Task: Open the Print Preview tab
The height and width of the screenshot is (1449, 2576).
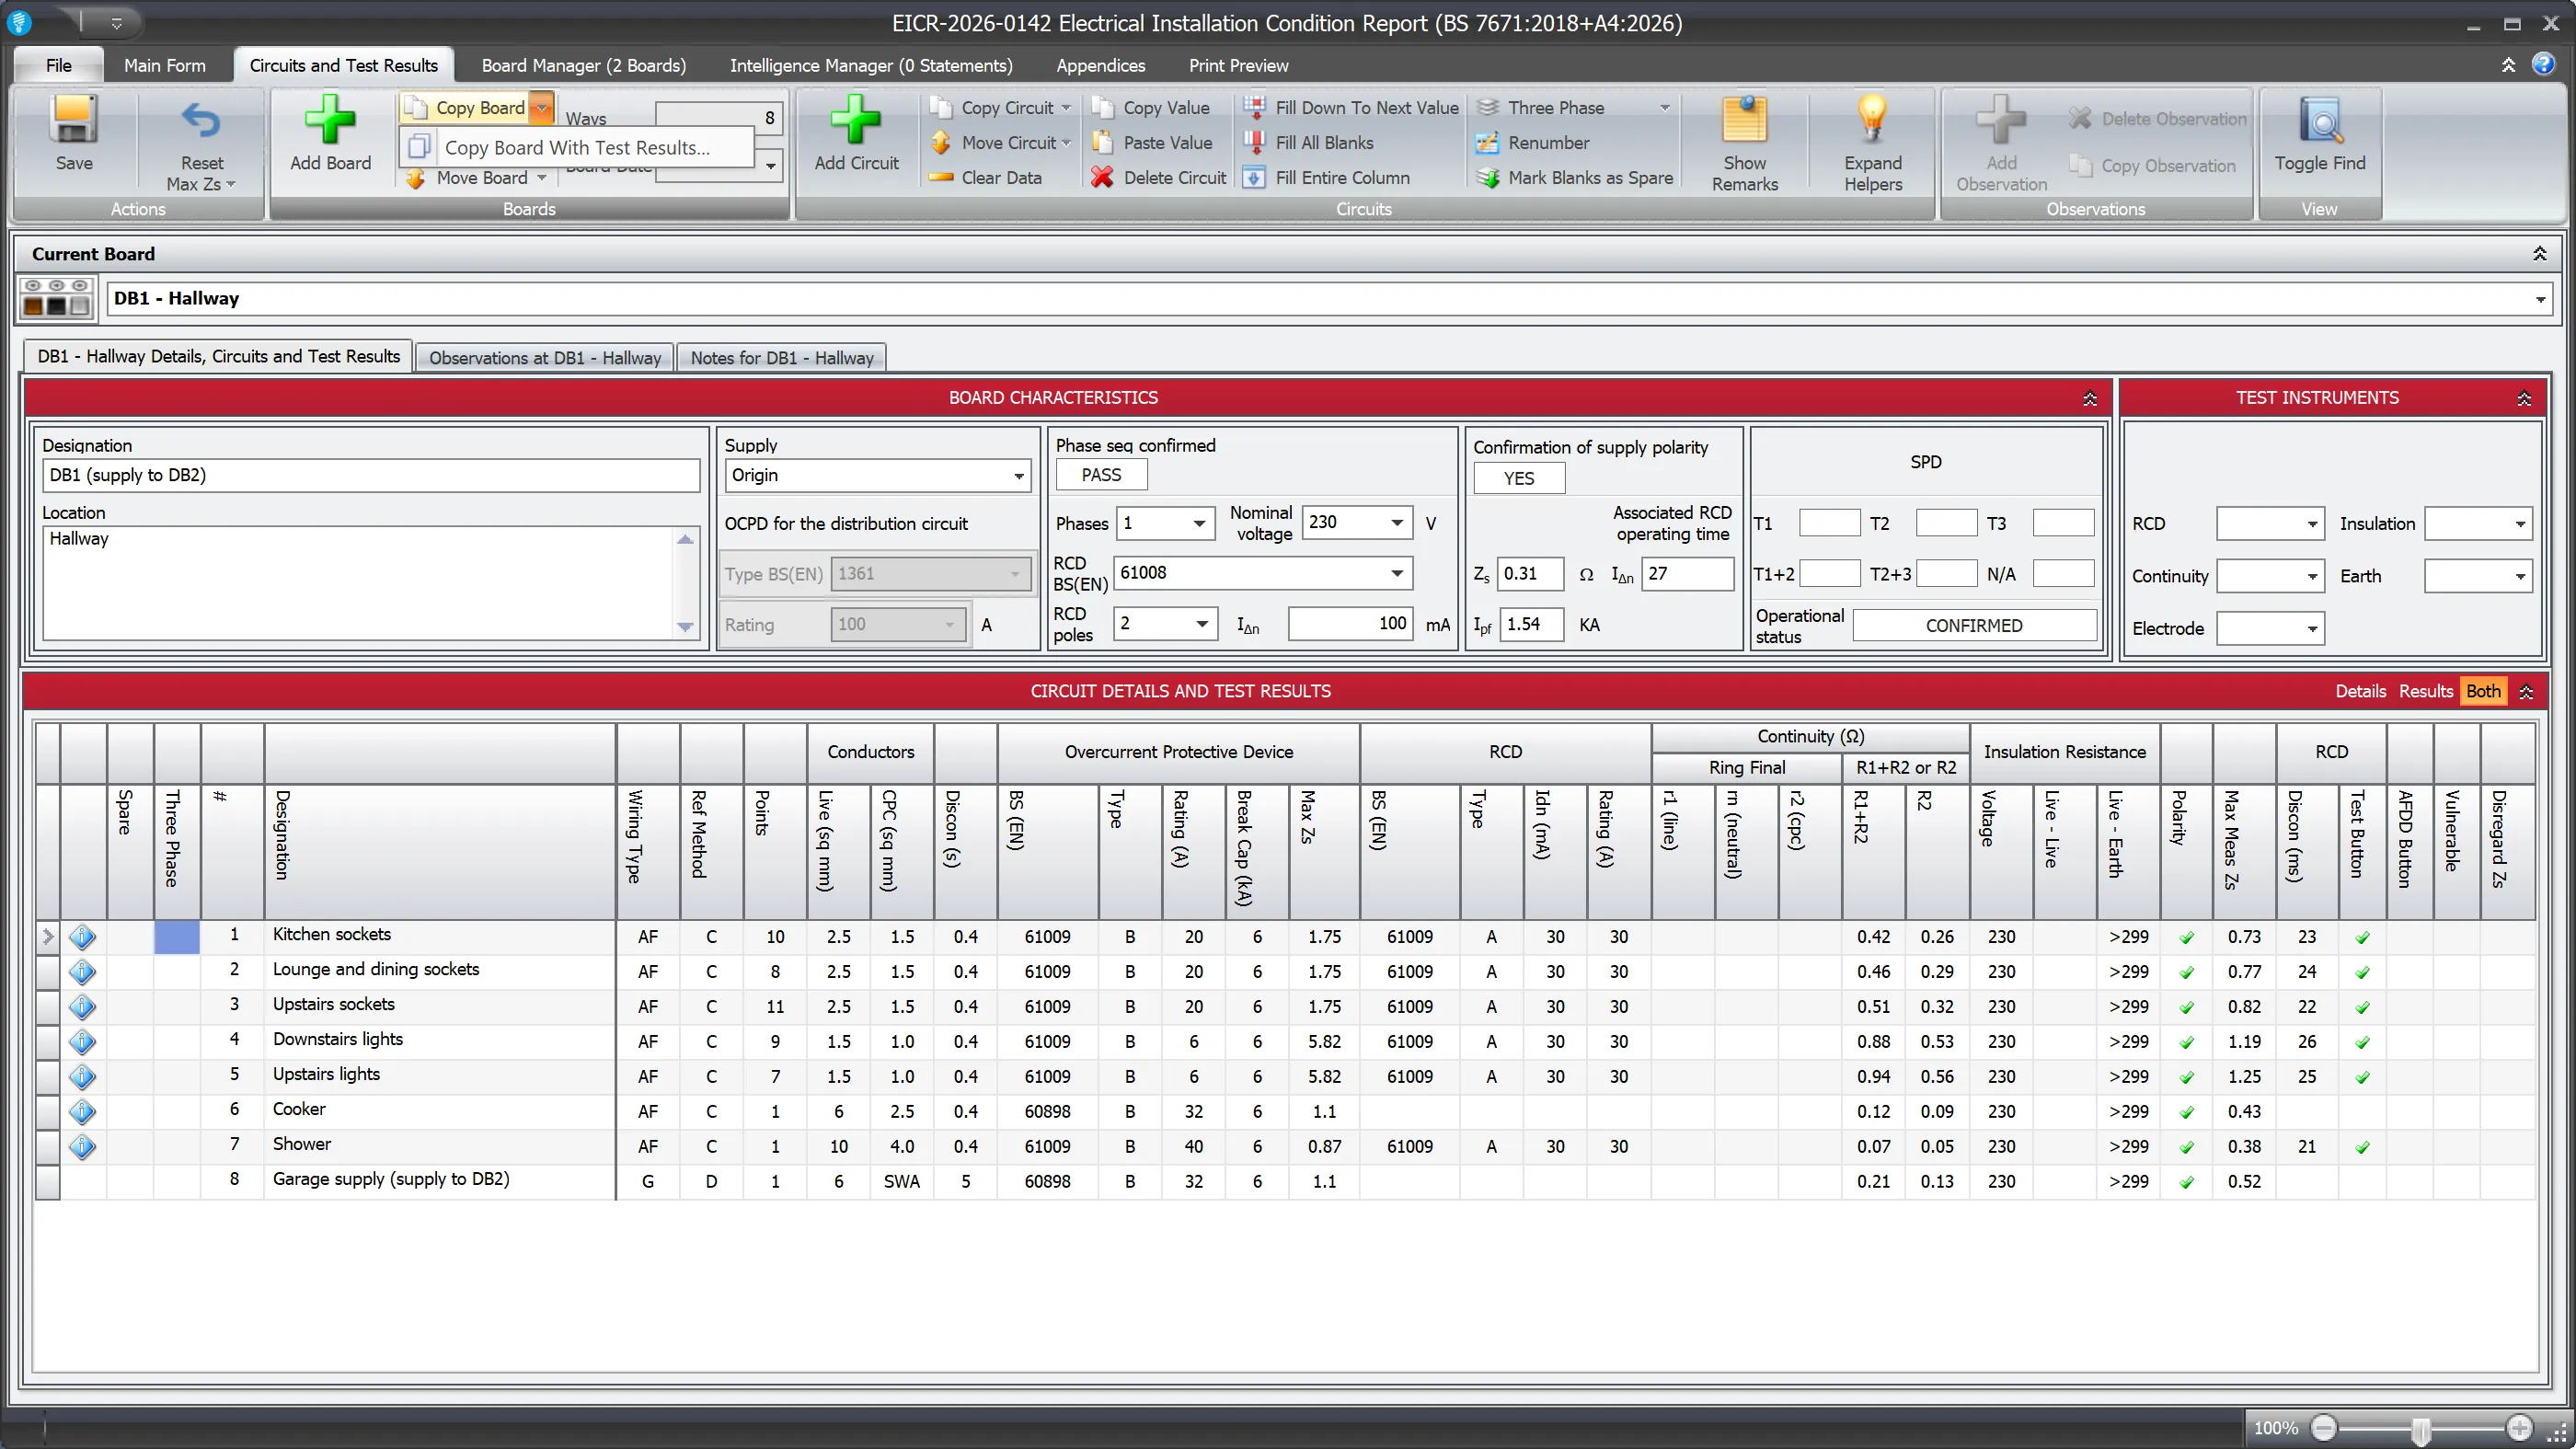Action: click(x=1238, y=65)
